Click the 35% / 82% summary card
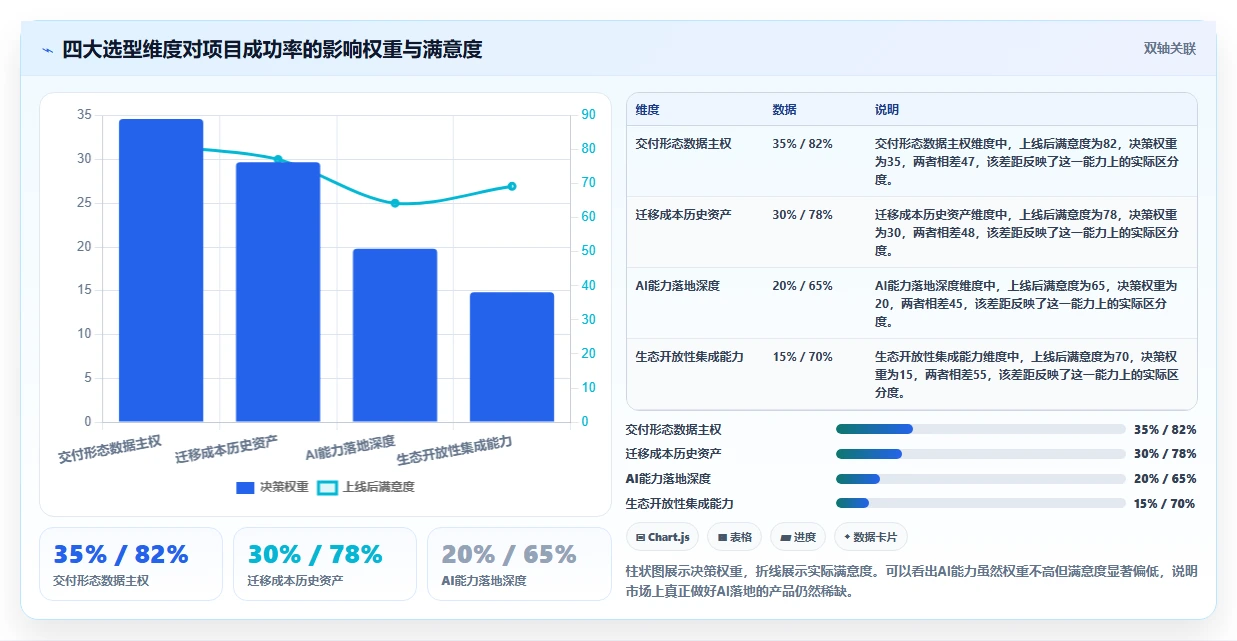 click(x=131, y=564)
